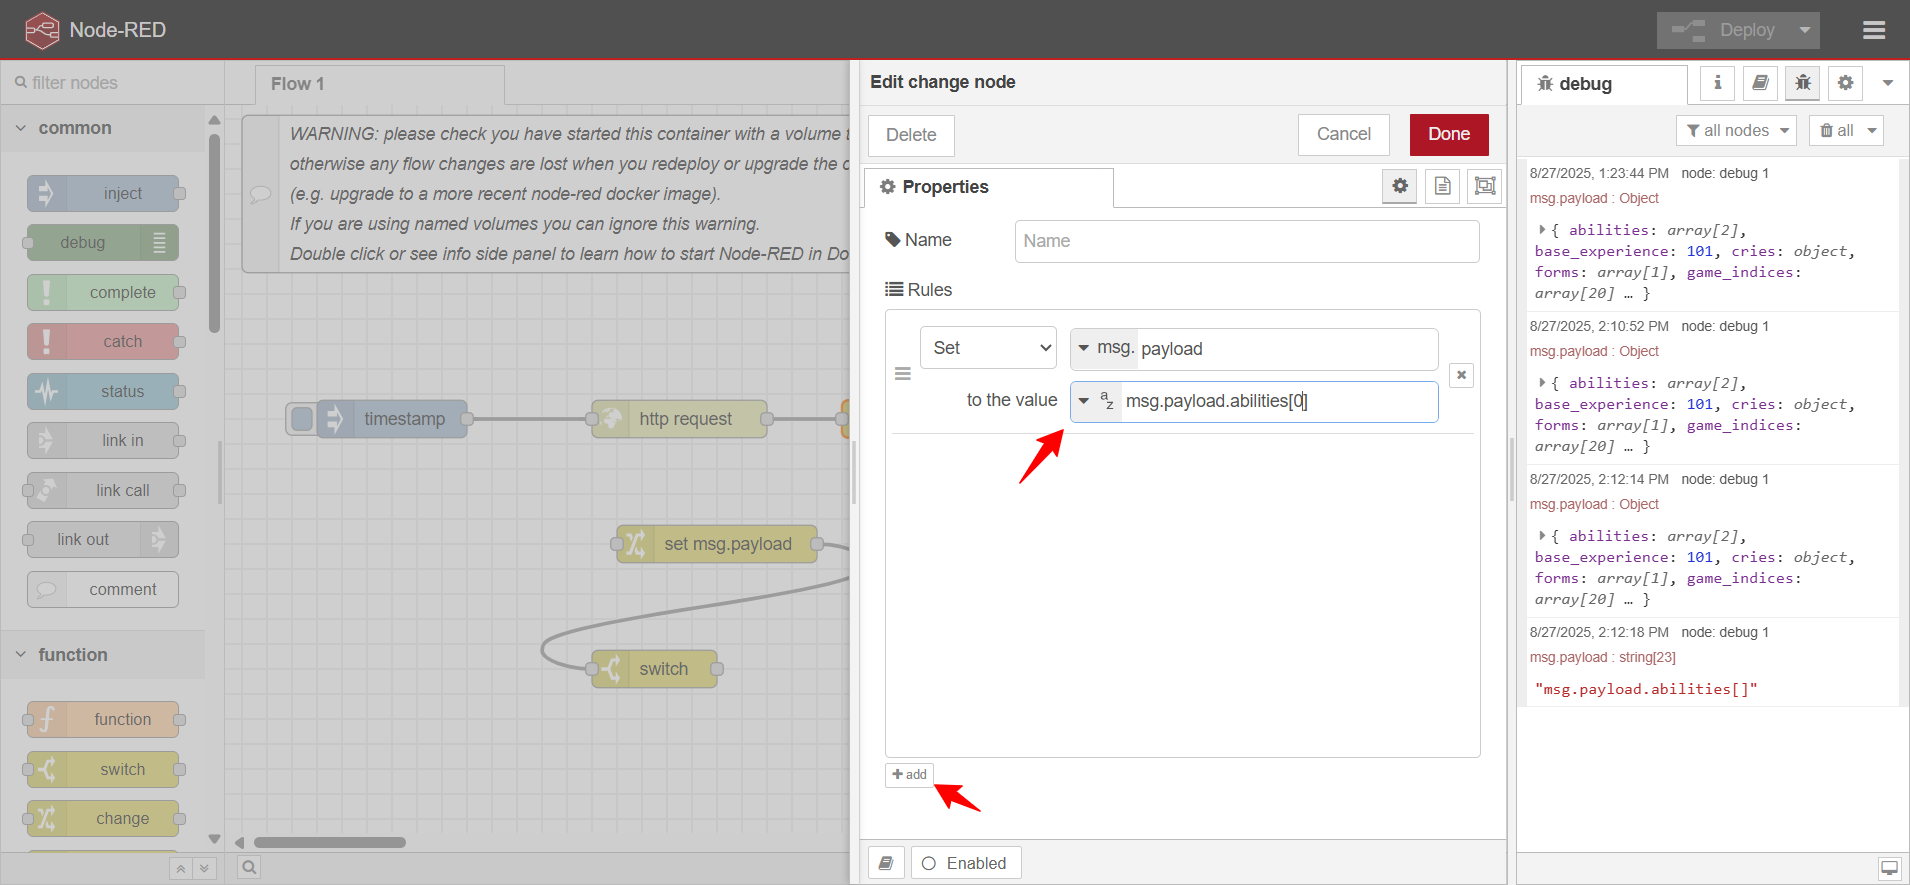Open the node appearance settings tab
The height and width of the screenshot is (885, 1910).
point(1485,186)
